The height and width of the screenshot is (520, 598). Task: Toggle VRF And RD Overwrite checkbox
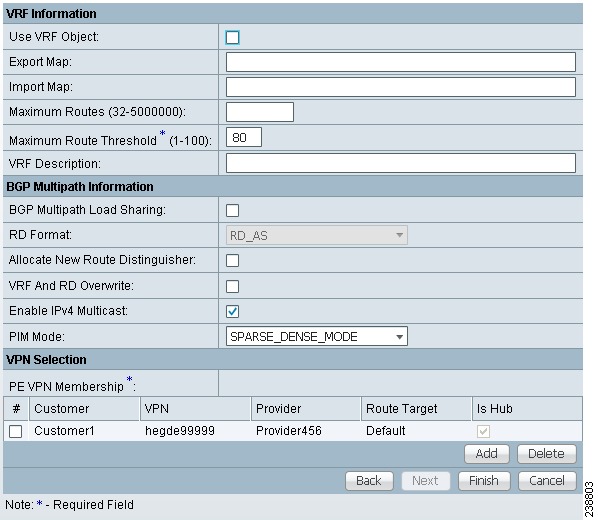tap(232, 286)
